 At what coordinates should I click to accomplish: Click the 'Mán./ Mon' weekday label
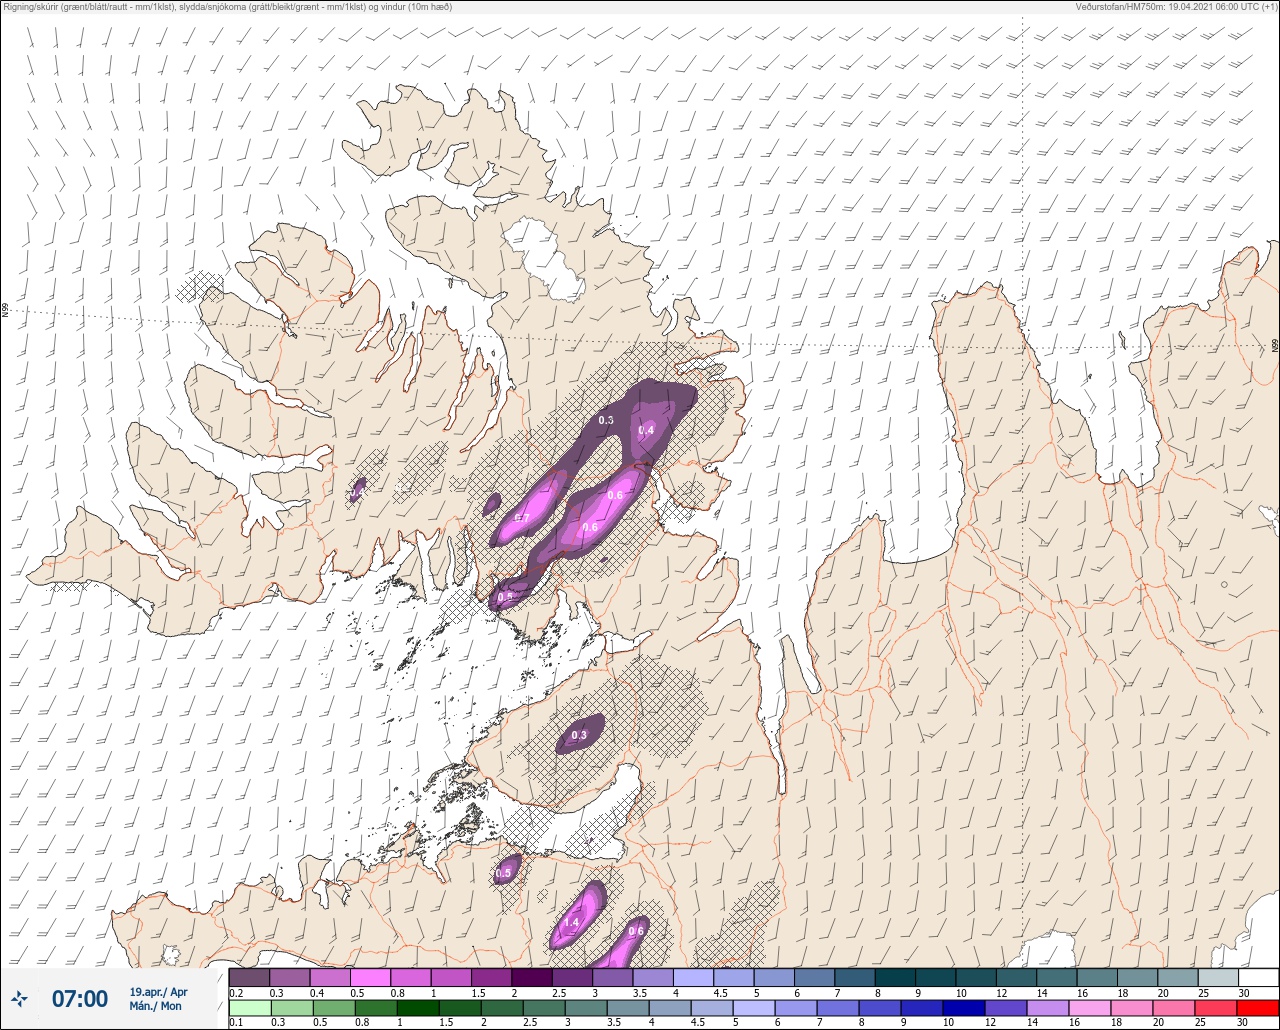coord(156,1006)
